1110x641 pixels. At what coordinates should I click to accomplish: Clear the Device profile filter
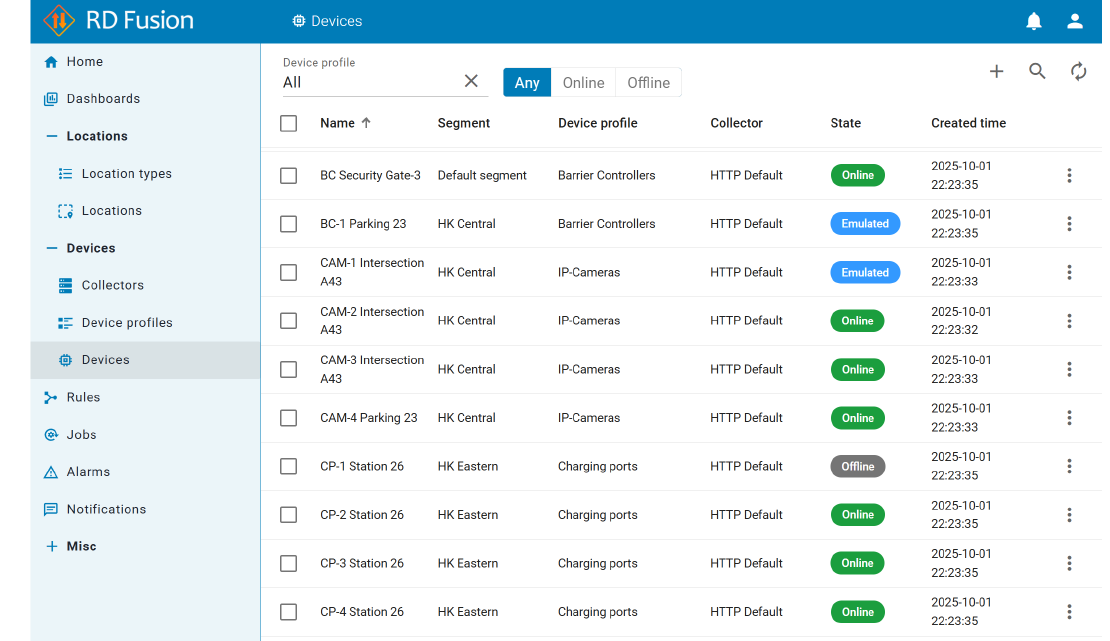click(x=471, y=81)
